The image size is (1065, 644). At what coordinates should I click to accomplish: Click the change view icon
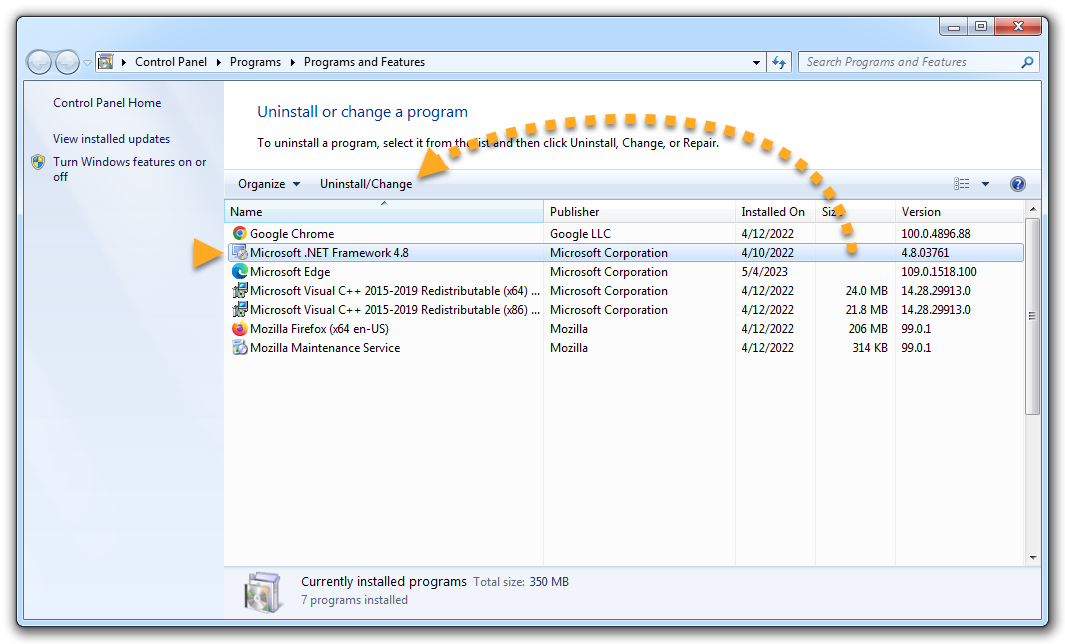962,184
